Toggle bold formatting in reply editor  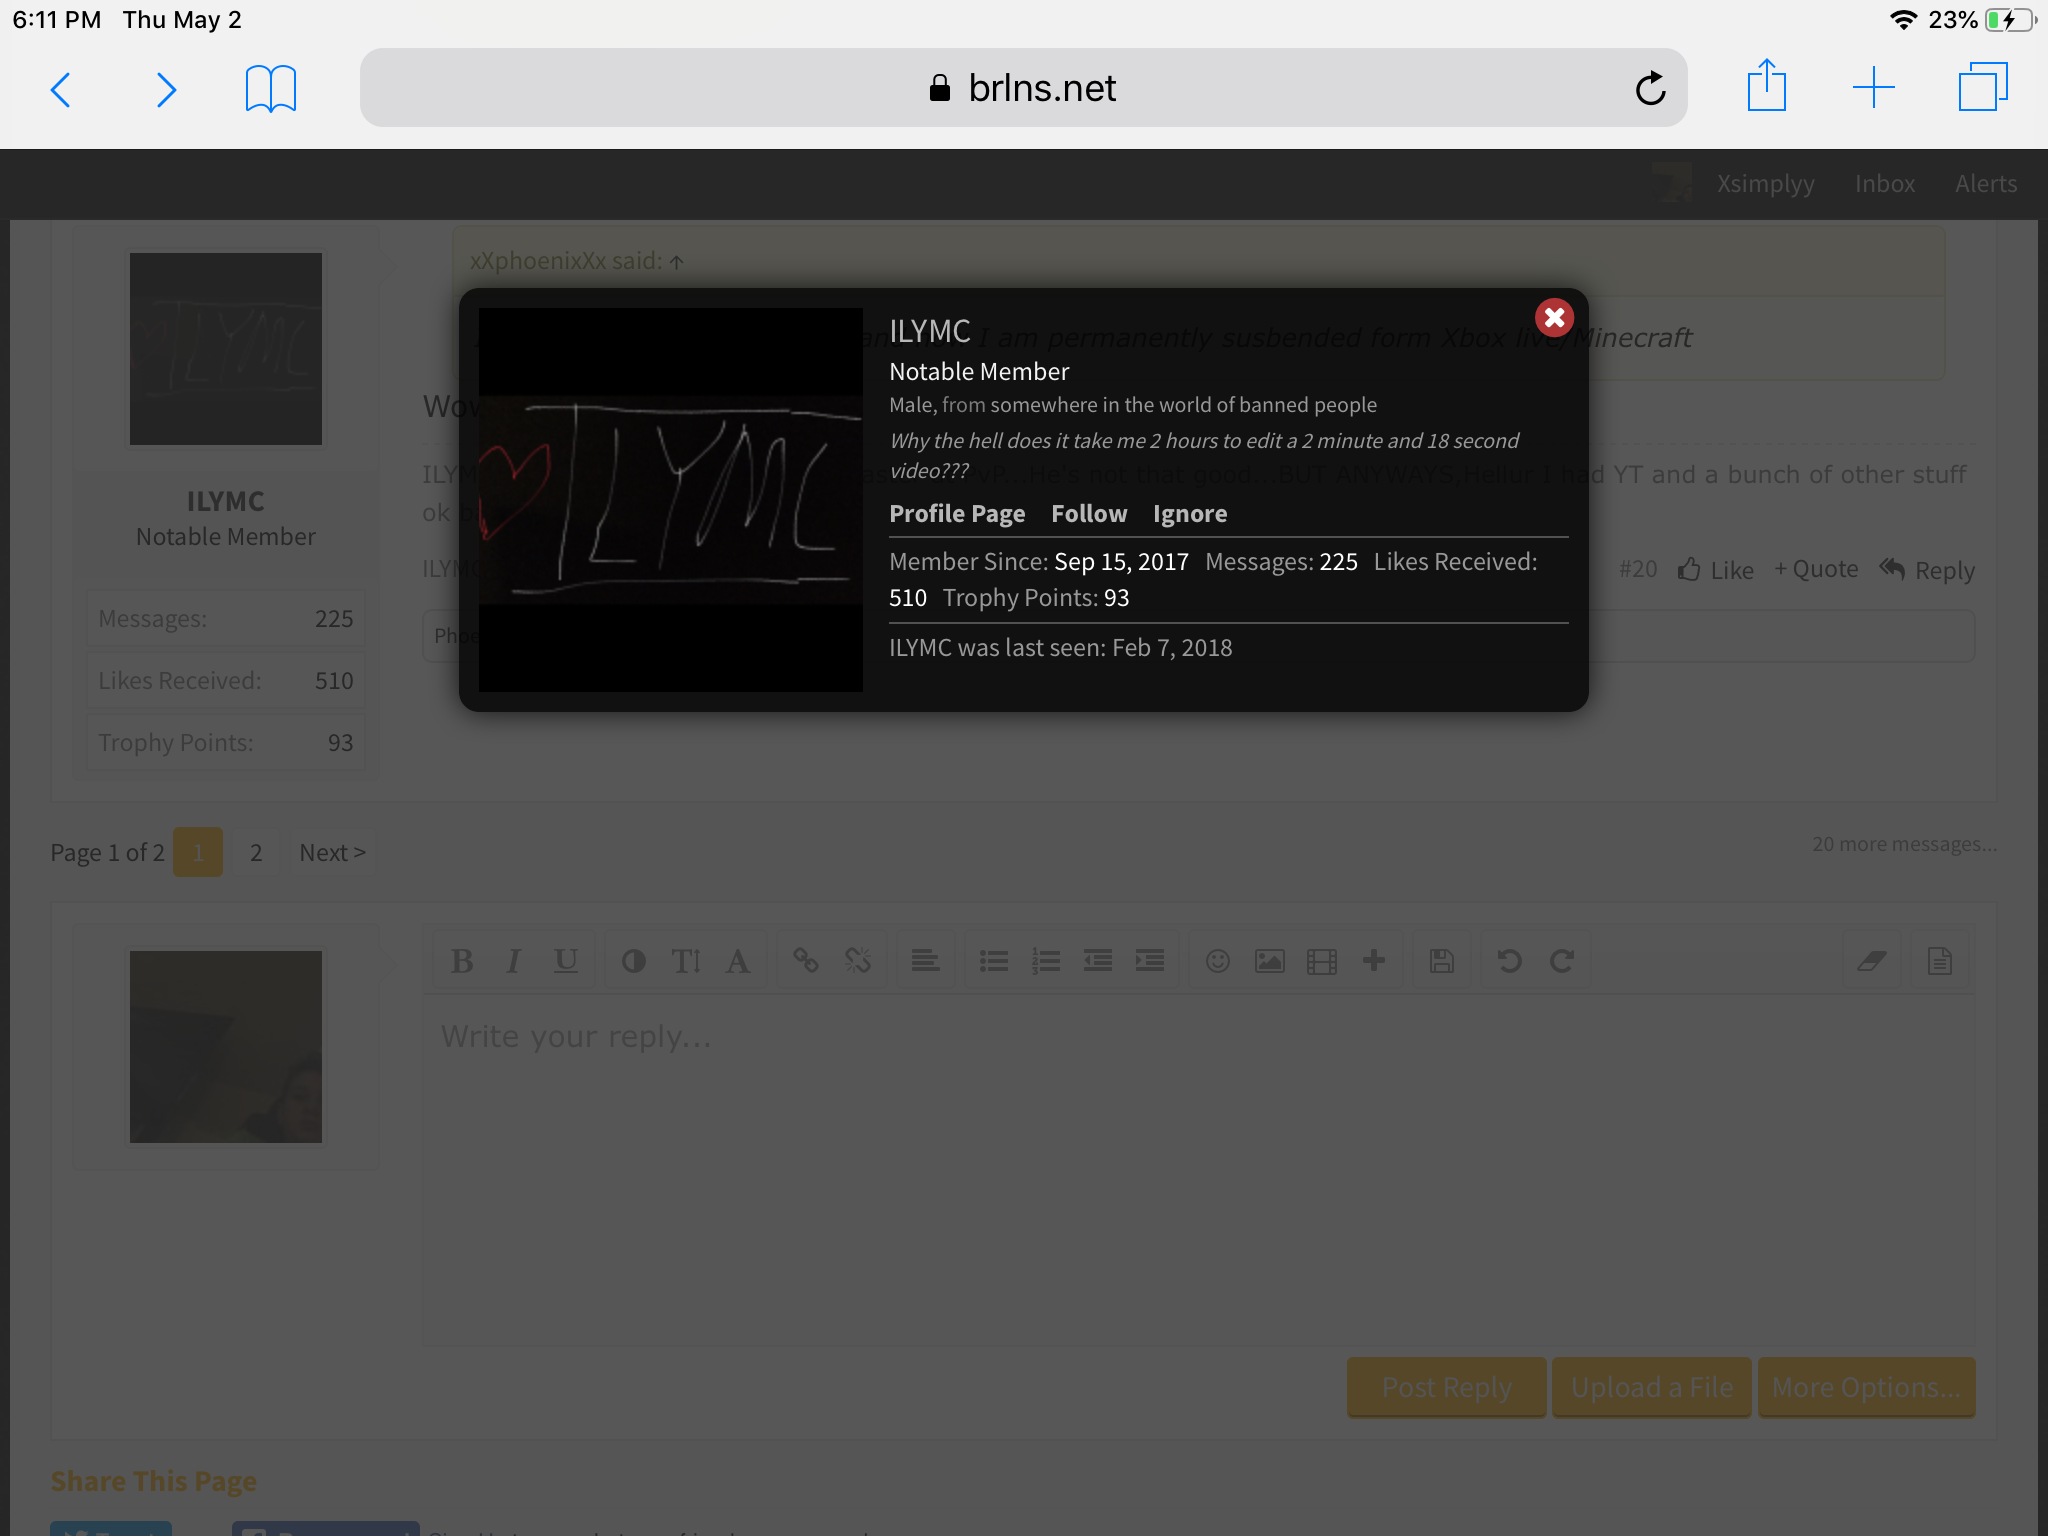pyautogui.click(x=462, y=961)
